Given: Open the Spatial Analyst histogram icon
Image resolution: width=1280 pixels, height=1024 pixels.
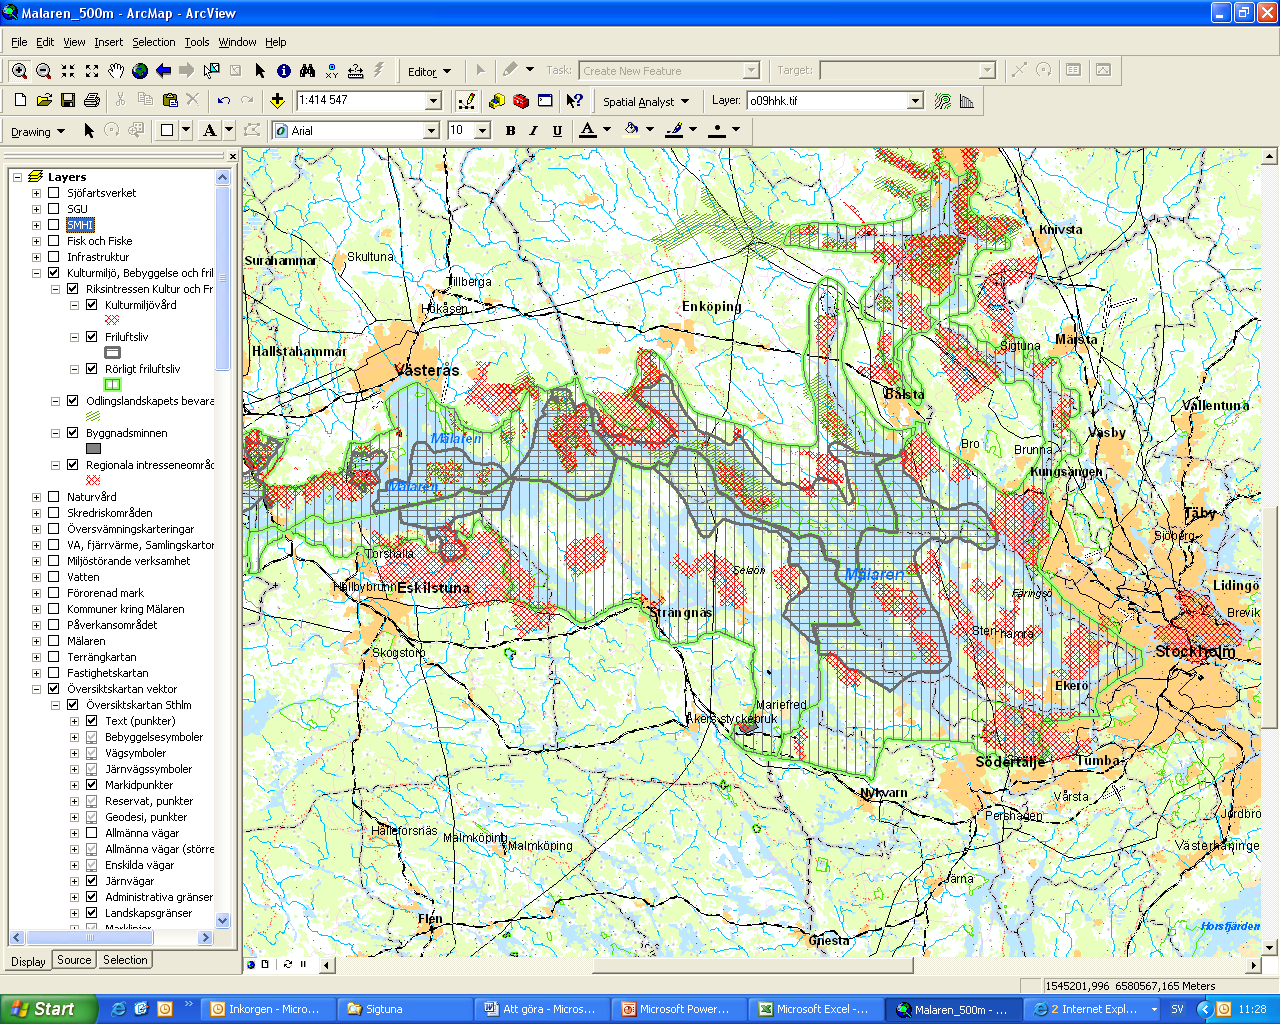Looking at the screenshot, I should point(966,101).
